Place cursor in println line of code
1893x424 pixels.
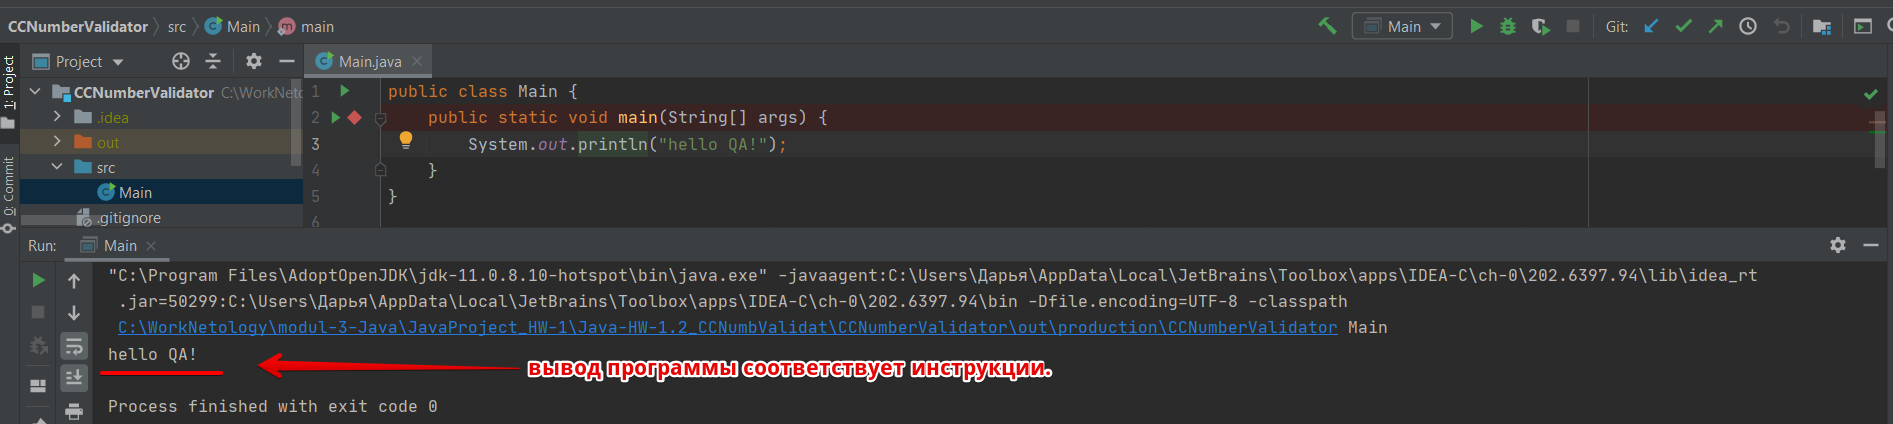click(x=627, y=144)
